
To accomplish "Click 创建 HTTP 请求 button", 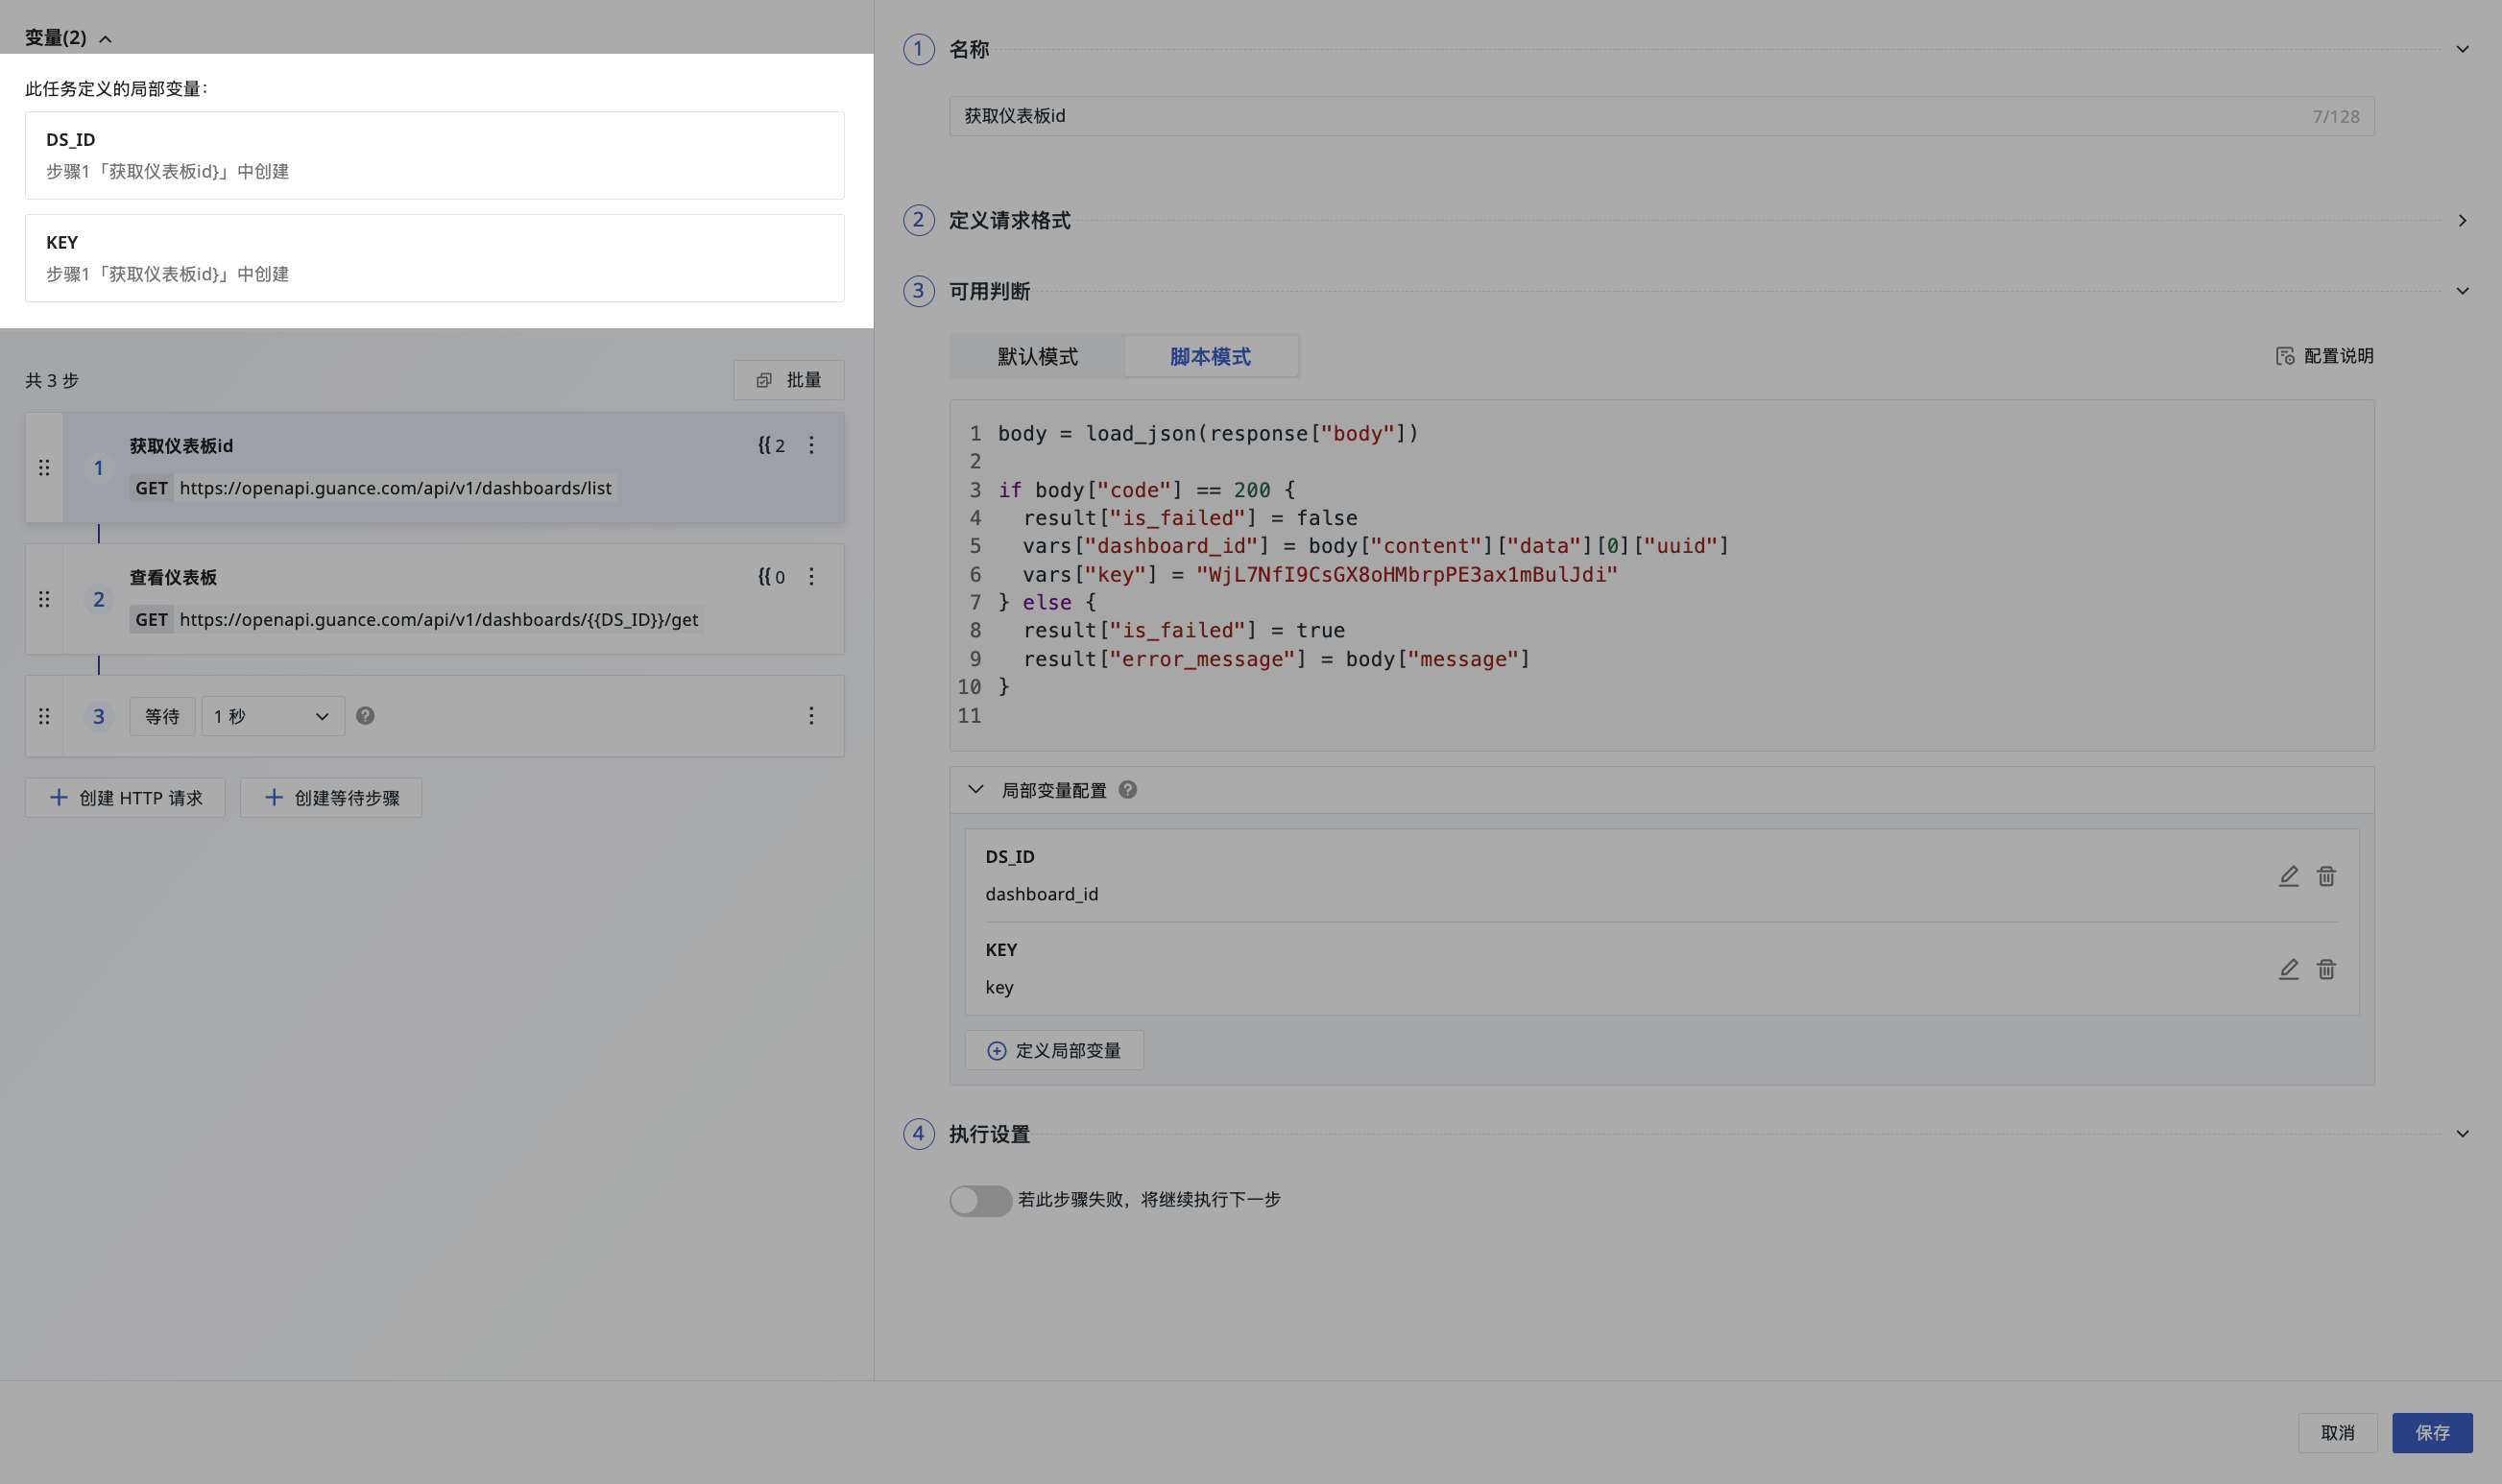I will pos(126,798).
